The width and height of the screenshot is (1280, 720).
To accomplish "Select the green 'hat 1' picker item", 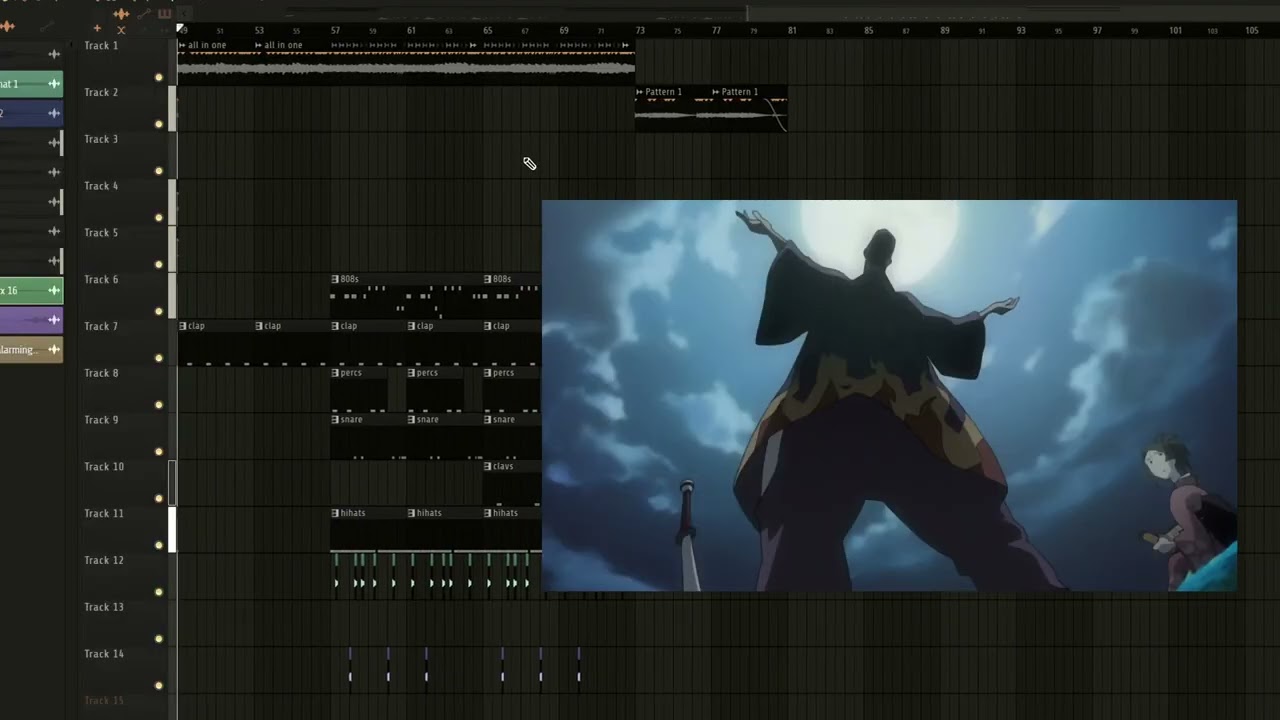I will [x=30, y=84].
